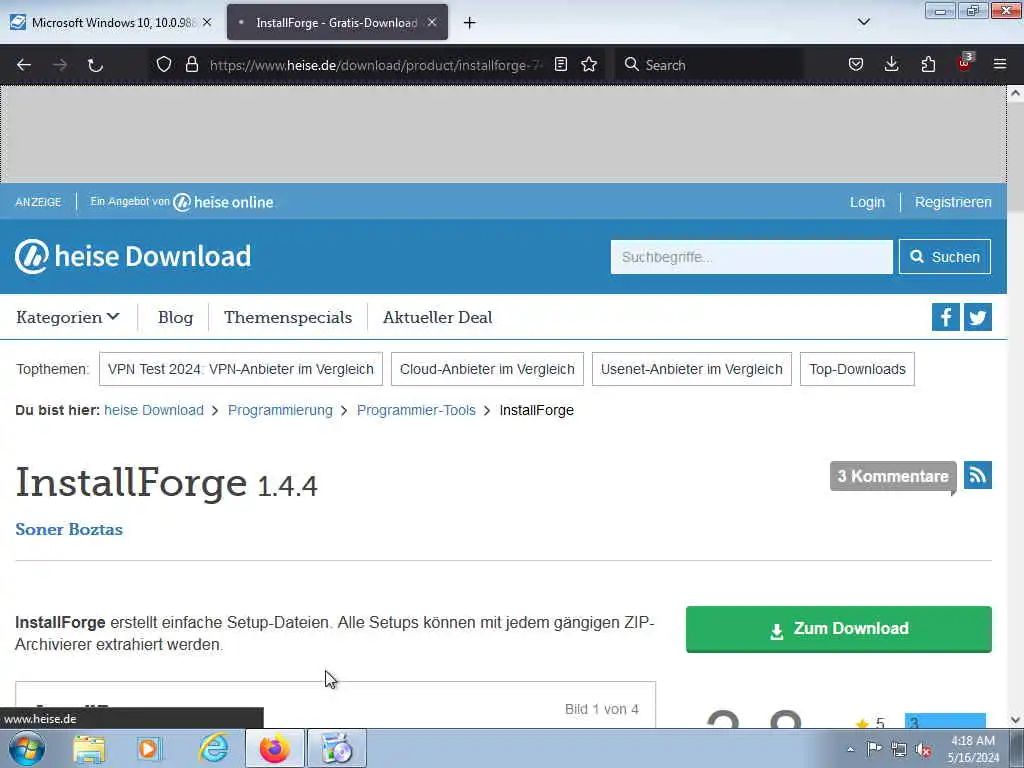Open the list all tabs chevron
This screenshot has width=1024, height=768.
(x=863, y=22)
